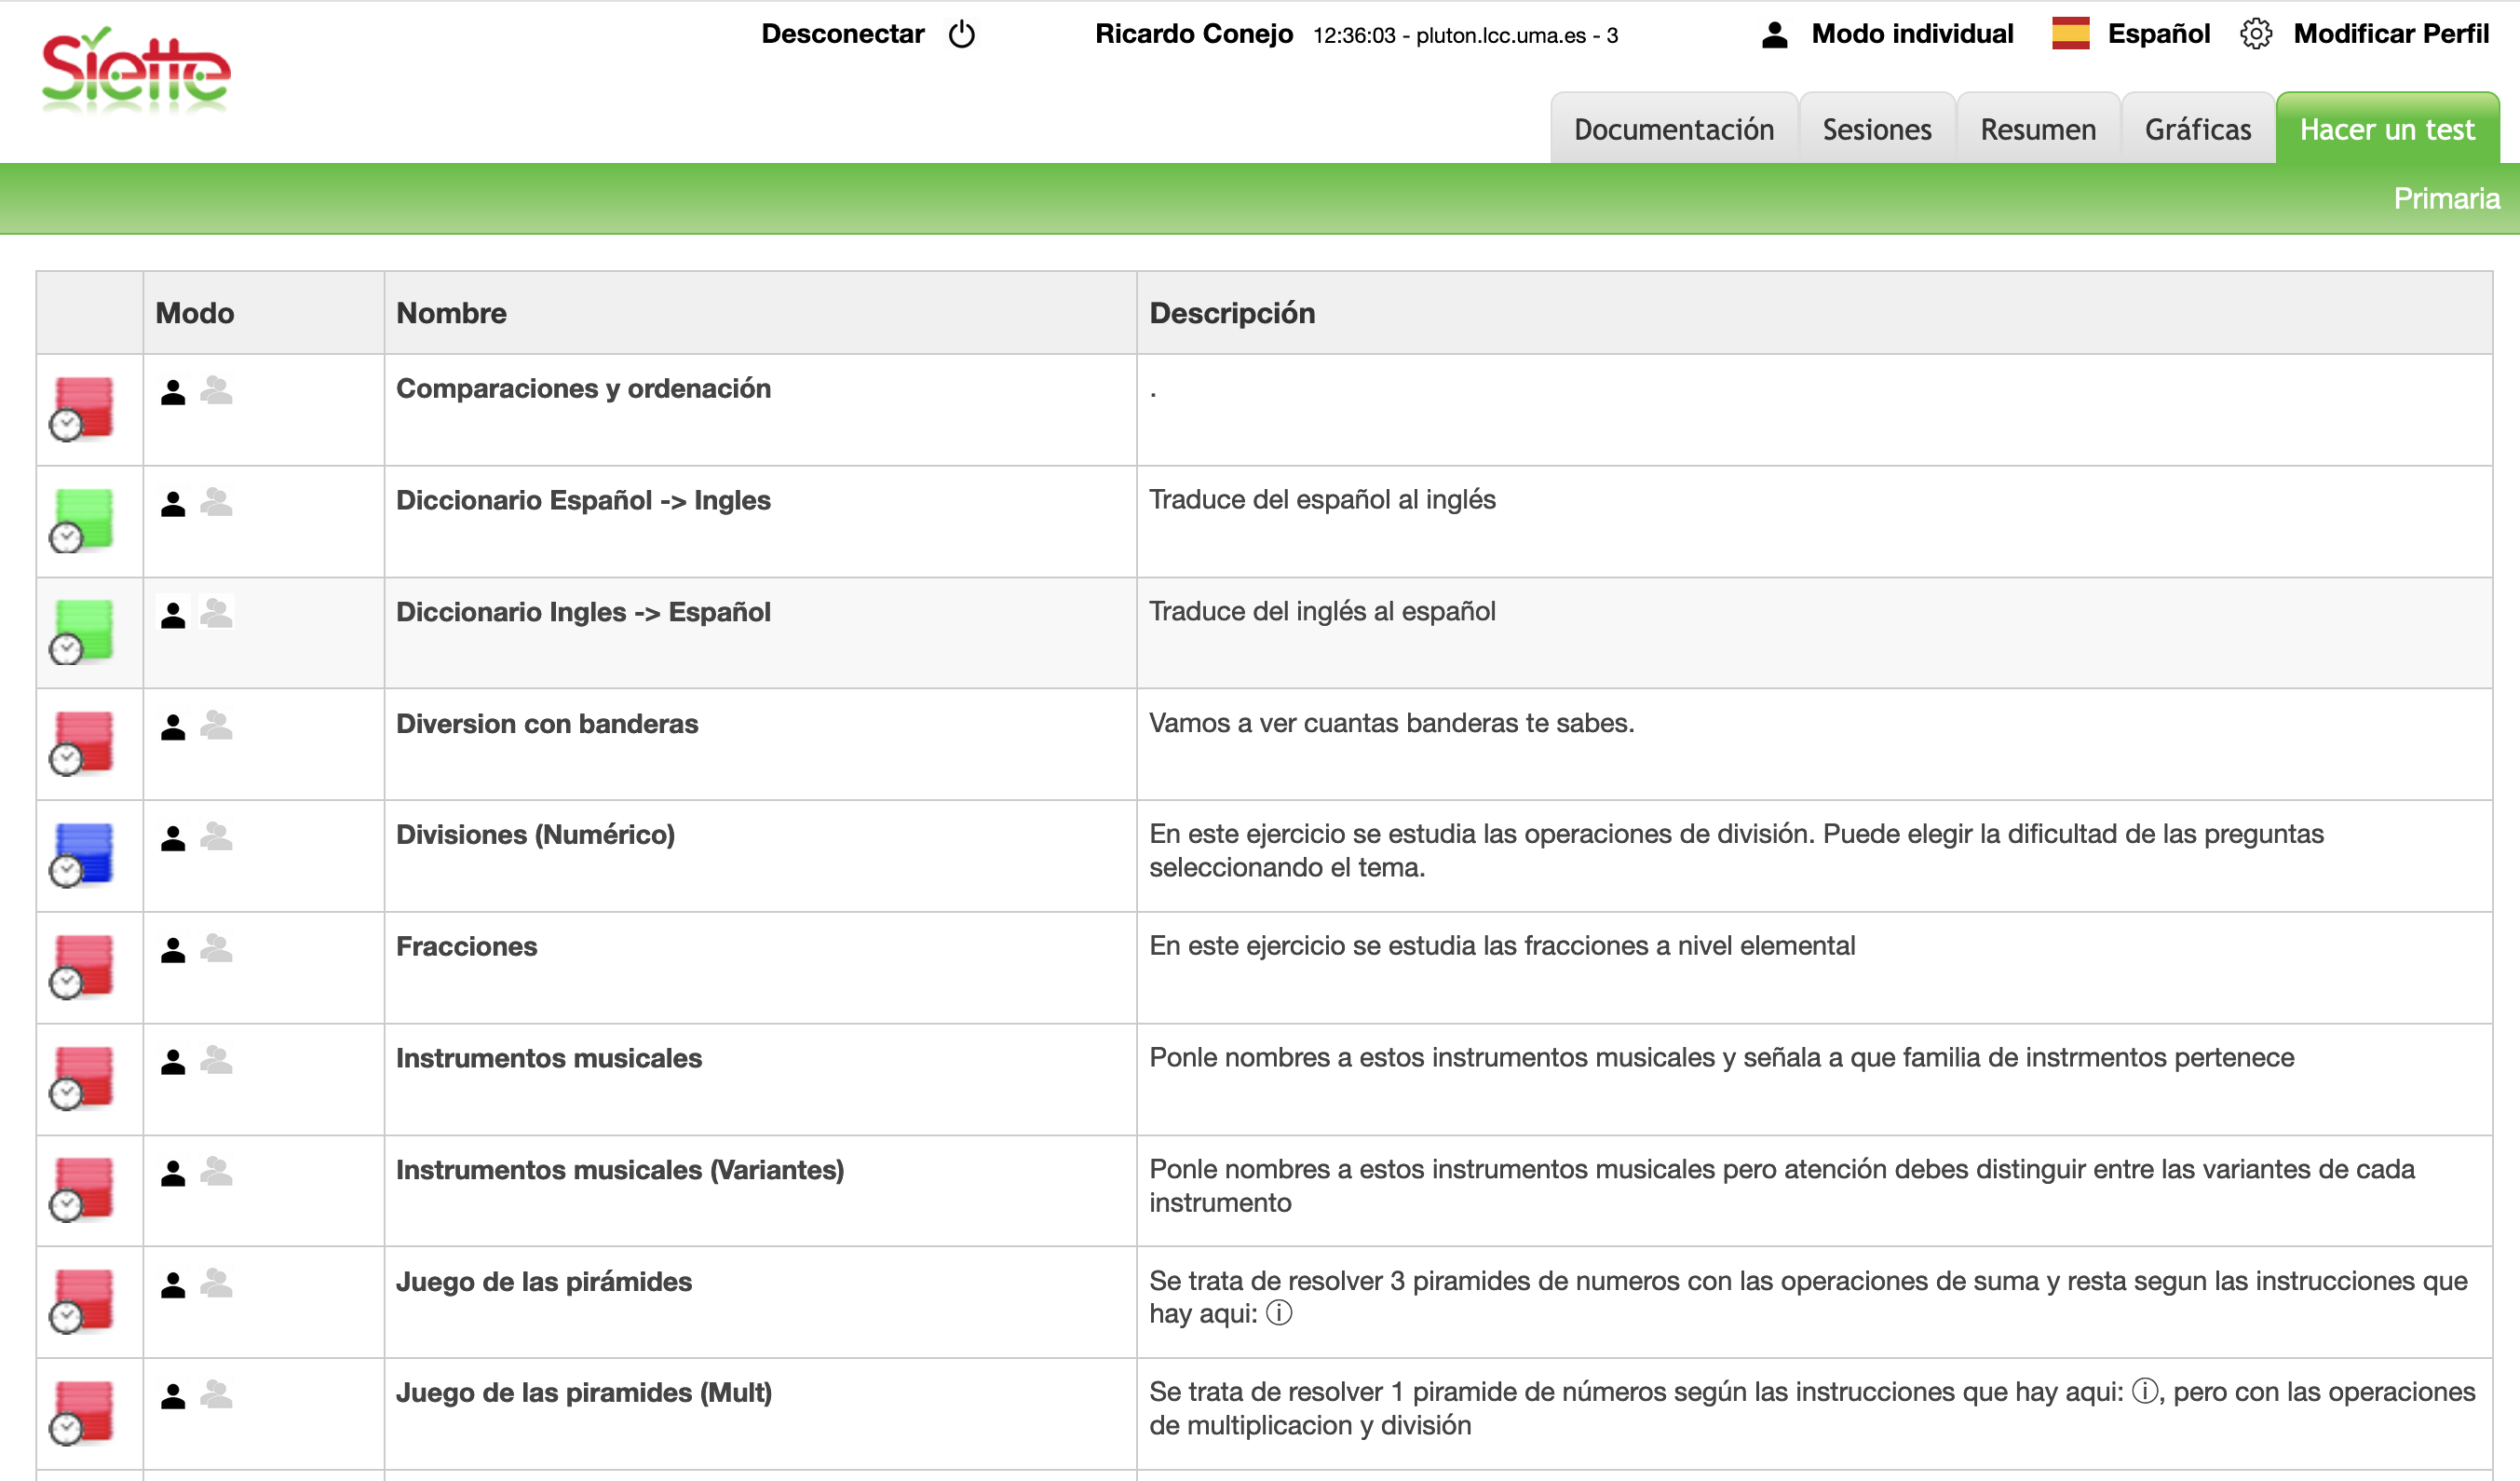The image size is (2520, 1481).
Task: Open the Español language selector
Action: (x=2158, y=34)
